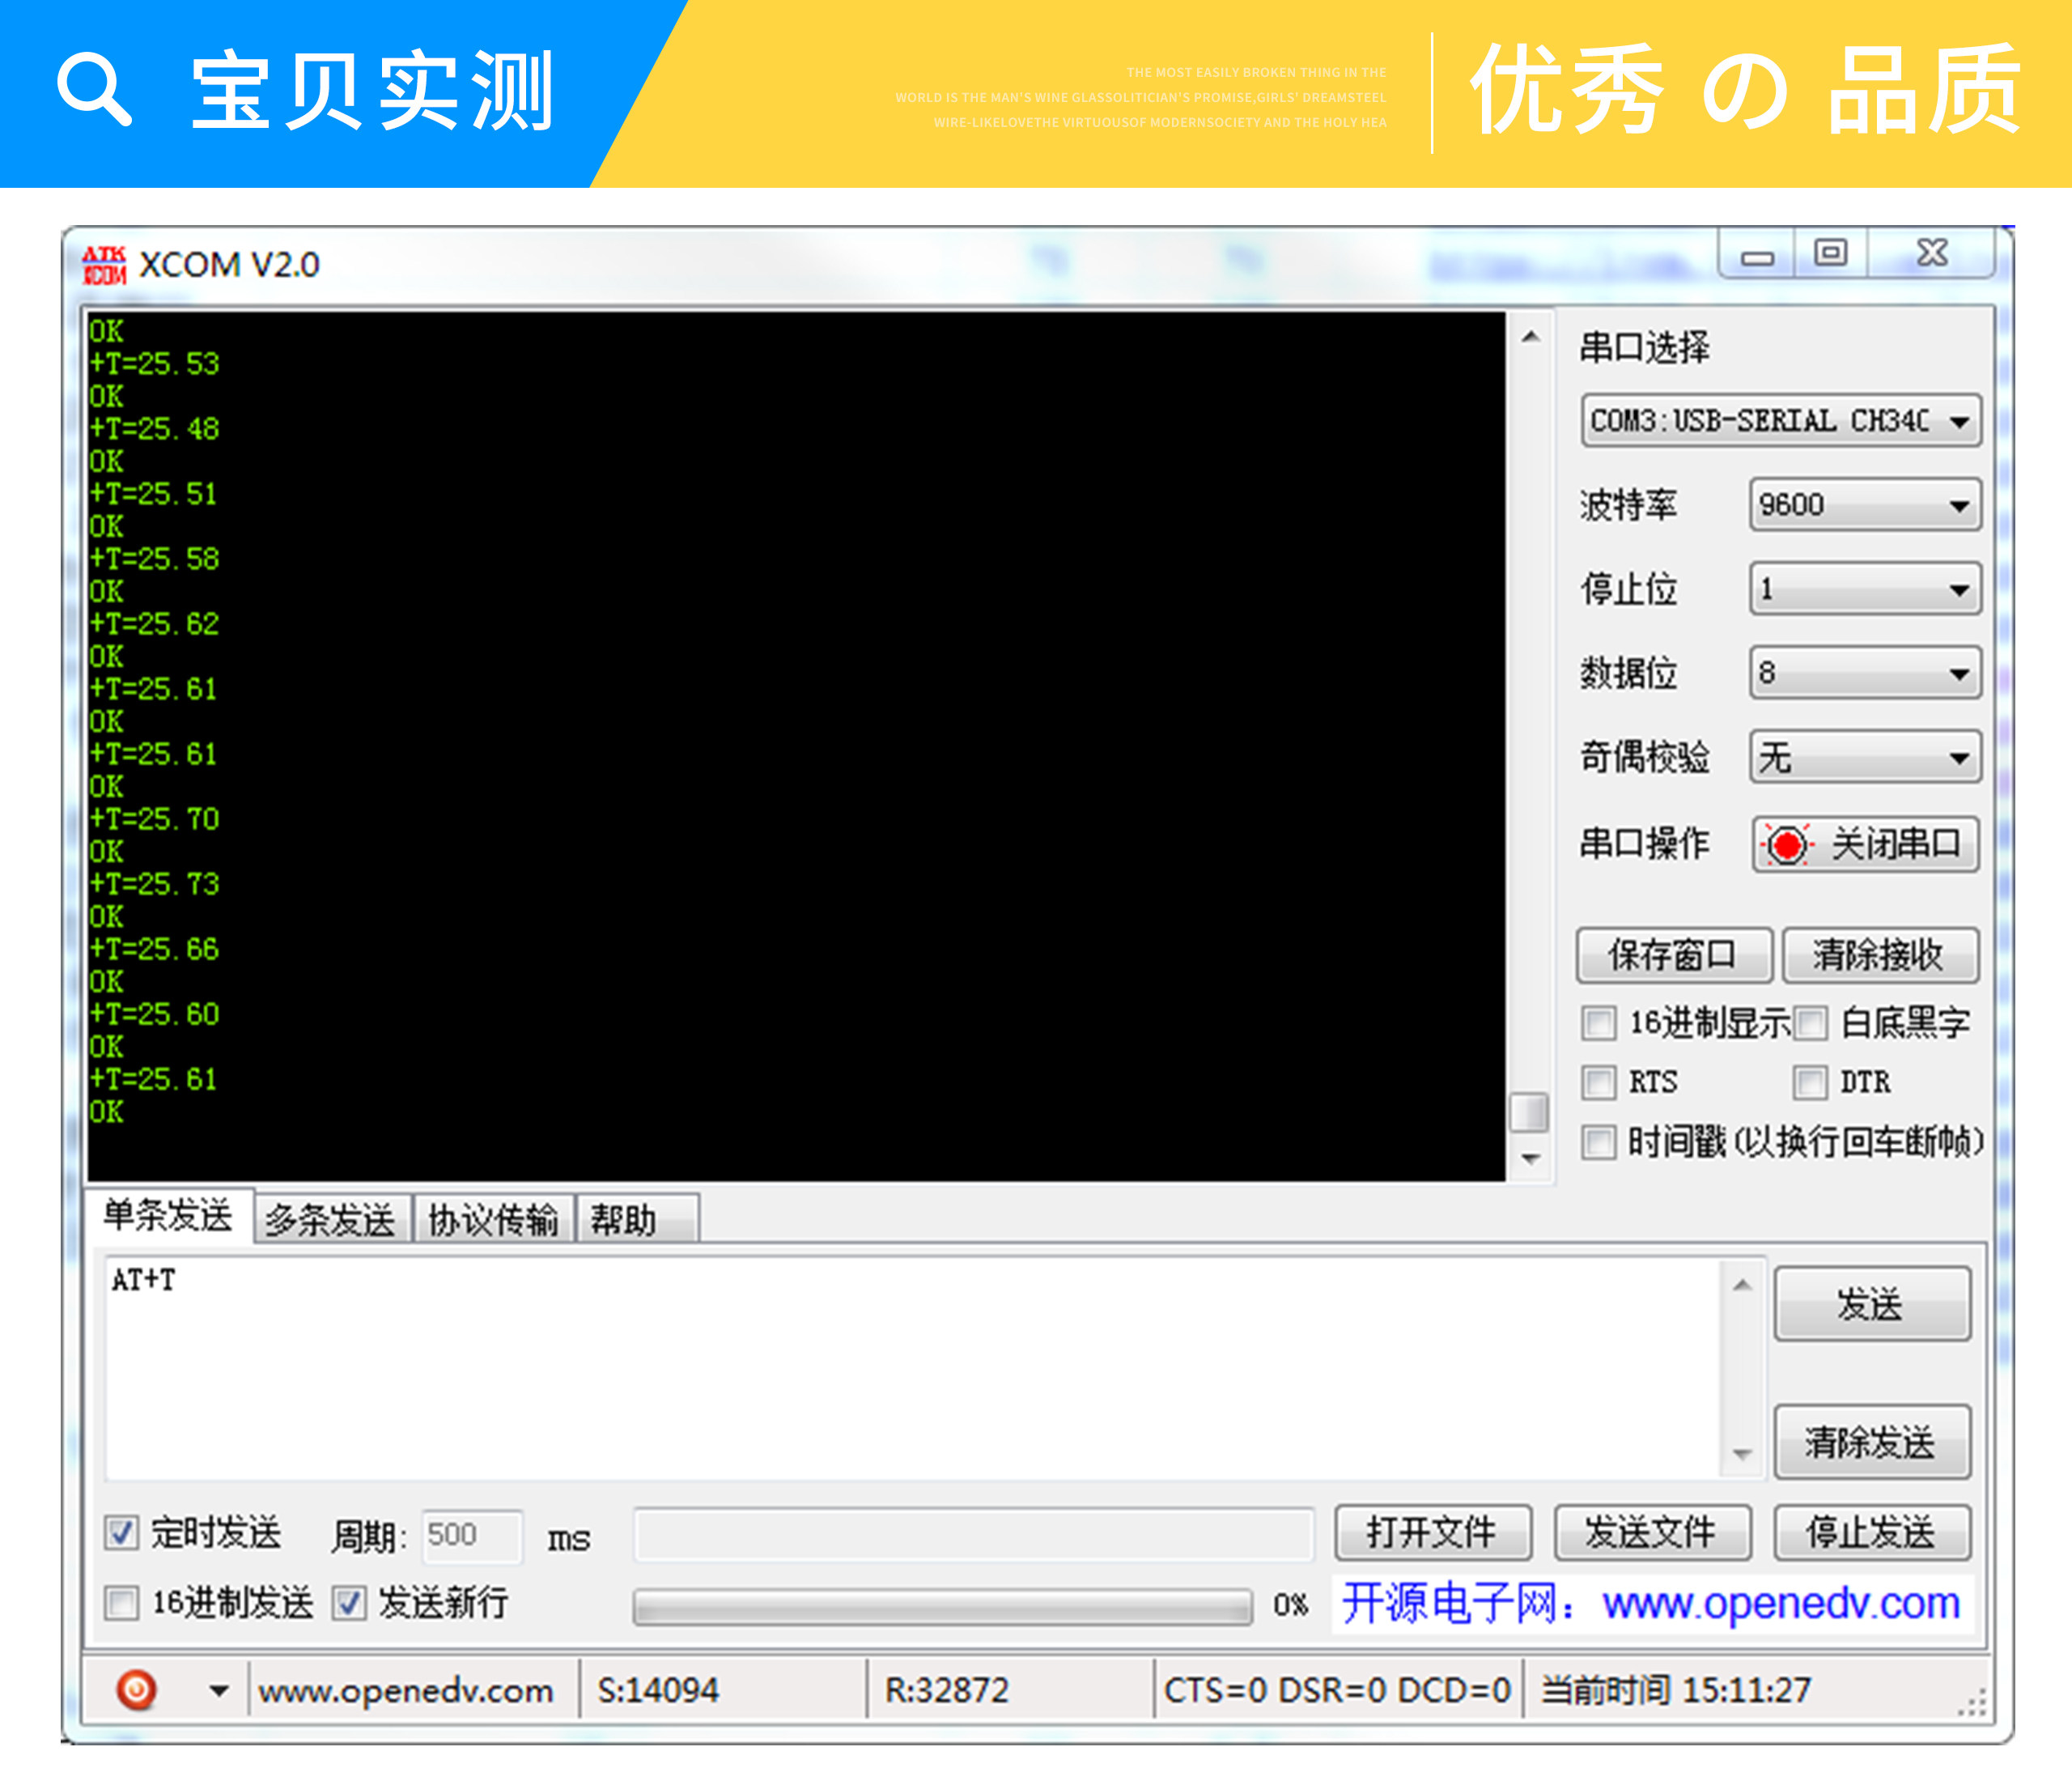Click the send box scroll up arrow
2072x1781 pixels.
point(1742,1284)
